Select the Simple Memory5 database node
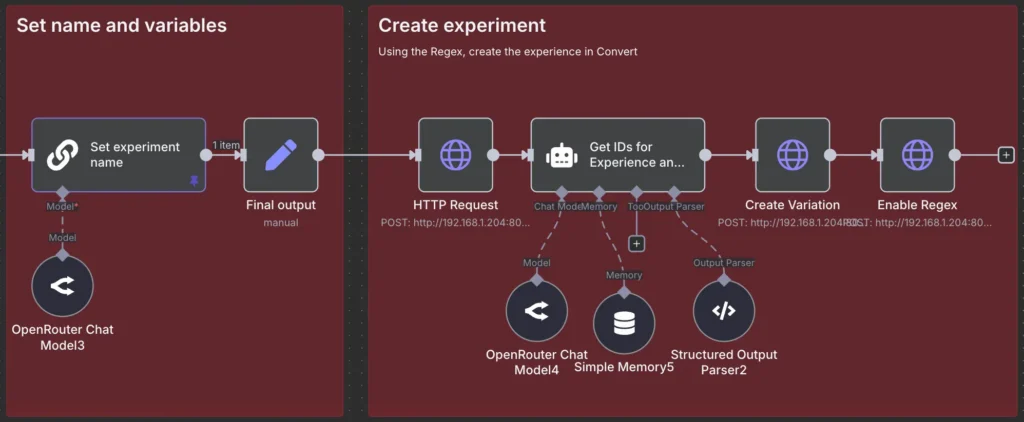The image size is (1024, 422). click(624, 323)
